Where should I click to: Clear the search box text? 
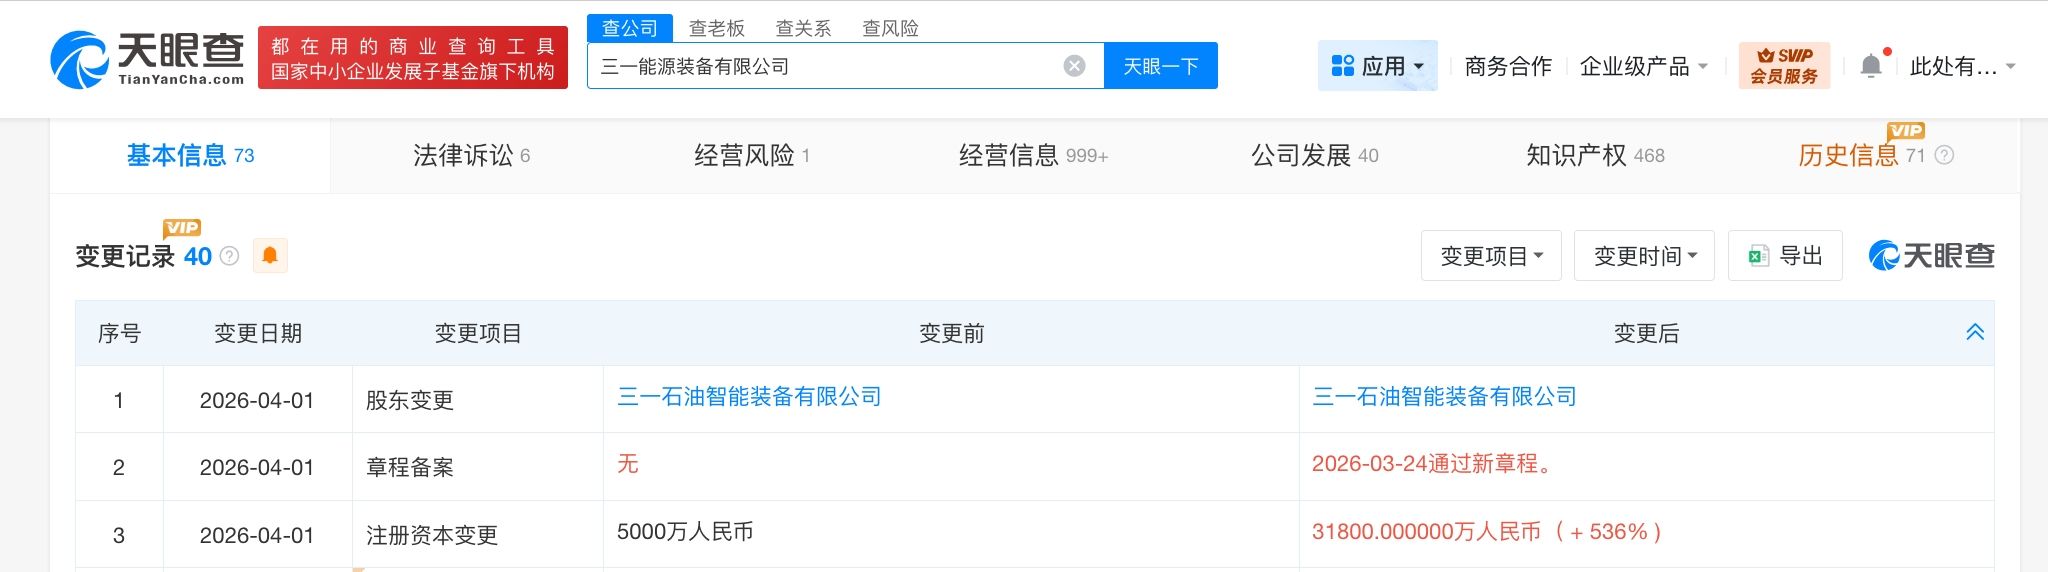point(1074,66)
